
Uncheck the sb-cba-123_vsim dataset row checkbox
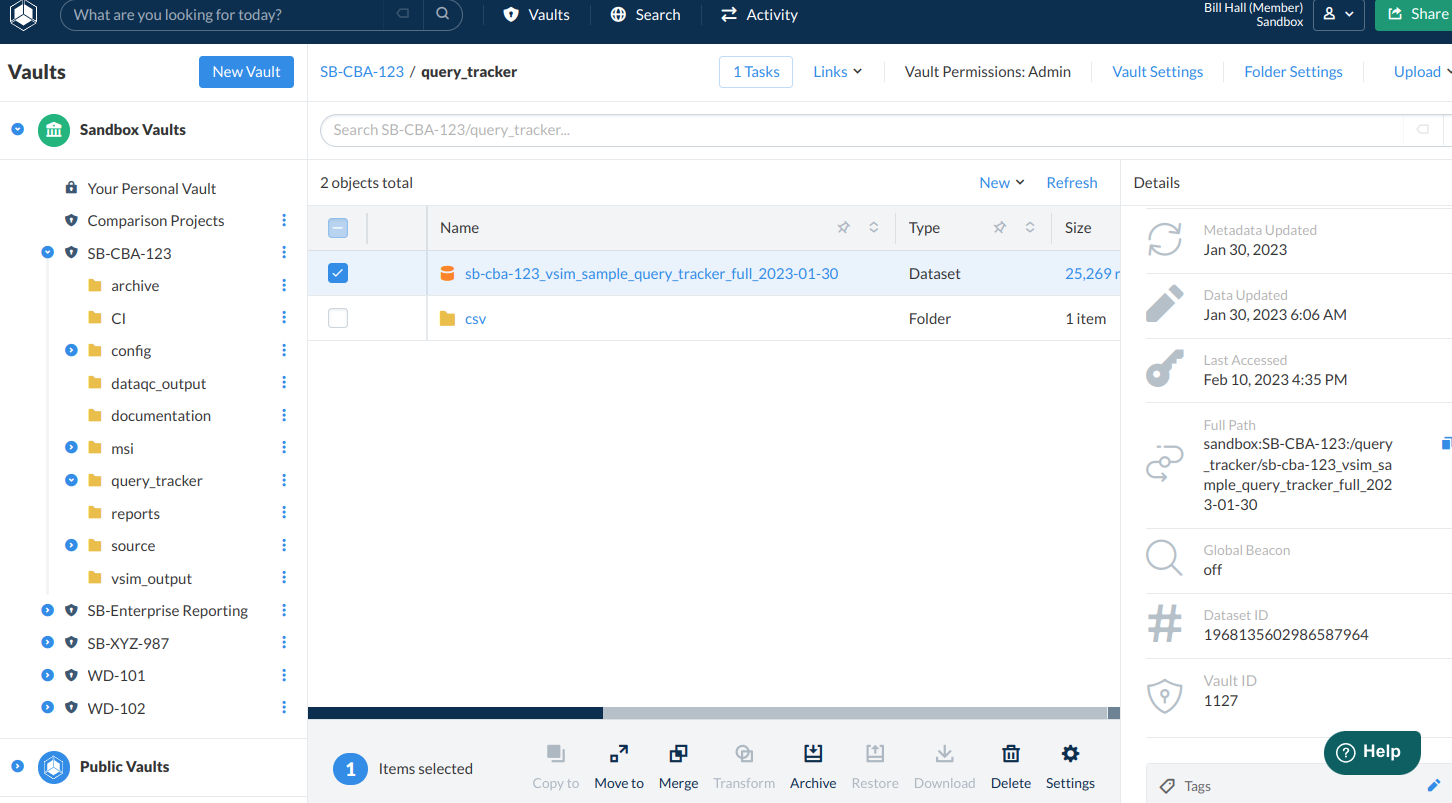pyautogui.click(x=338, y=273)
